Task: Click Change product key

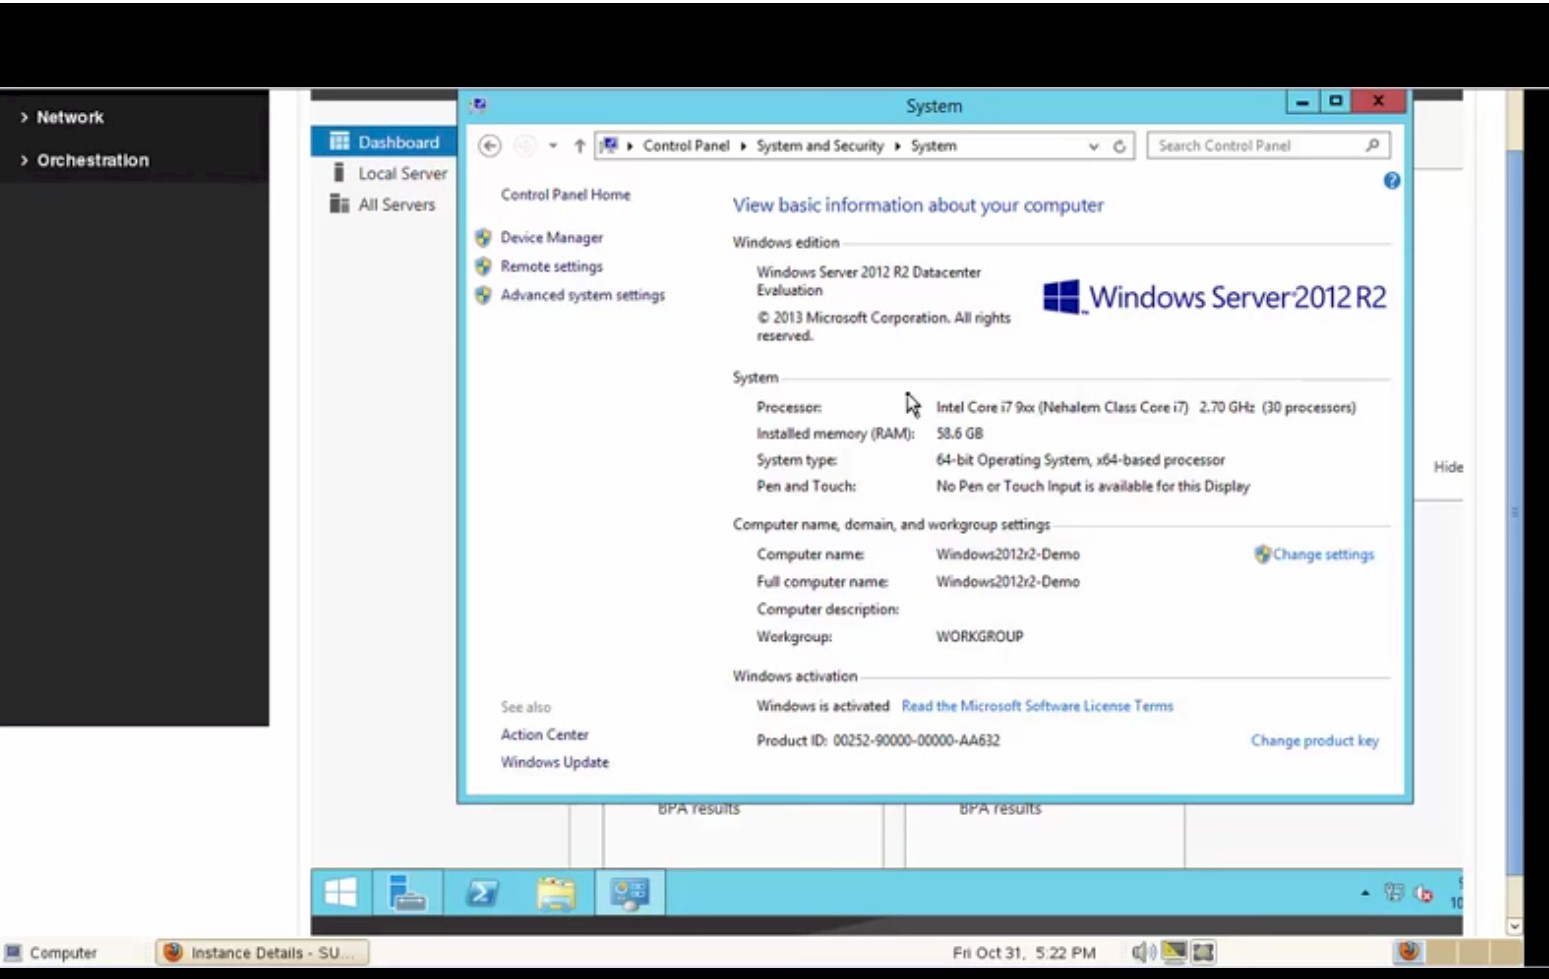Action: click(x=1314, y=741)
